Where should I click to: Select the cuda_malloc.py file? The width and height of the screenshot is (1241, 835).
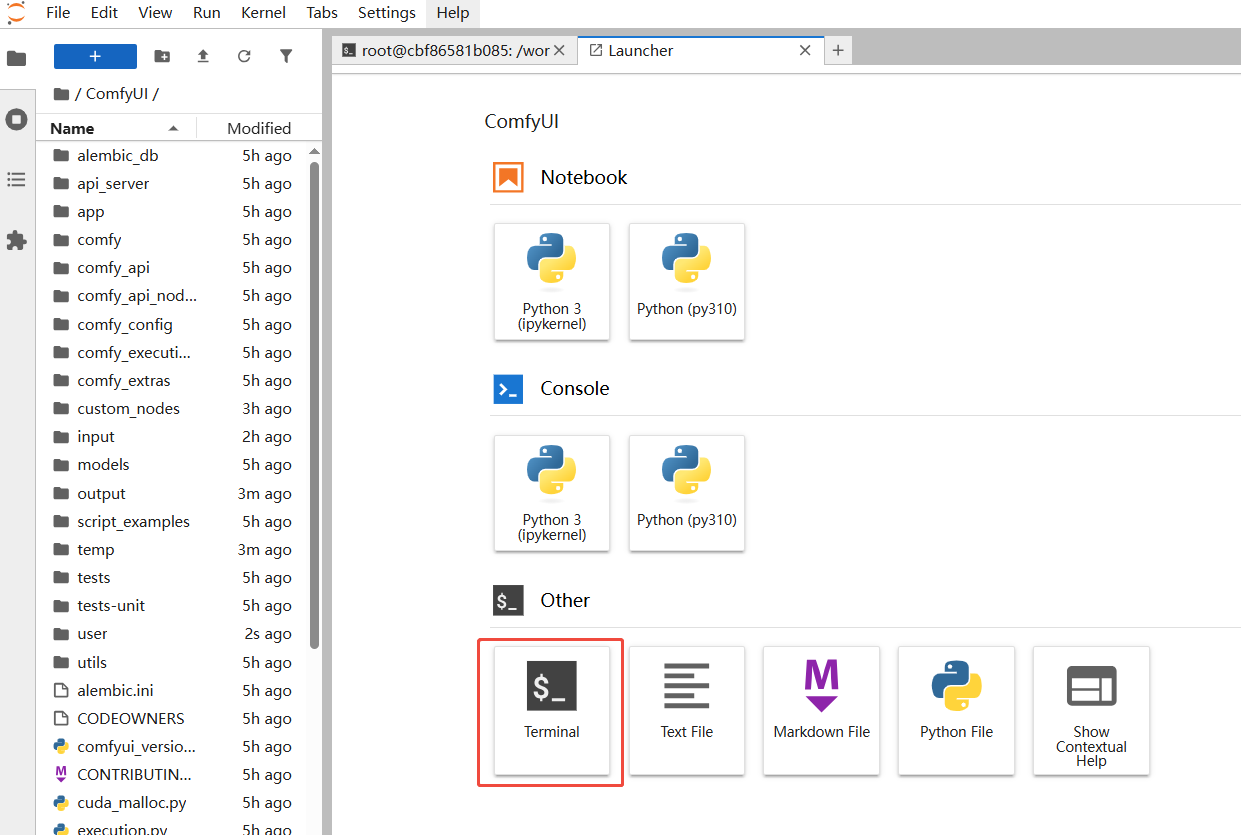[172, 803]
